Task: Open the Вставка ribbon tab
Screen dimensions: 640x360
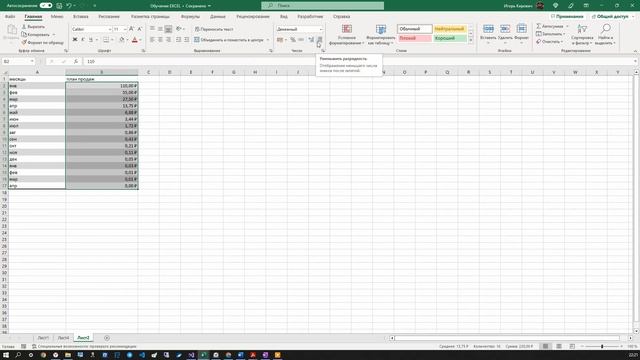Action: point(80,17)
